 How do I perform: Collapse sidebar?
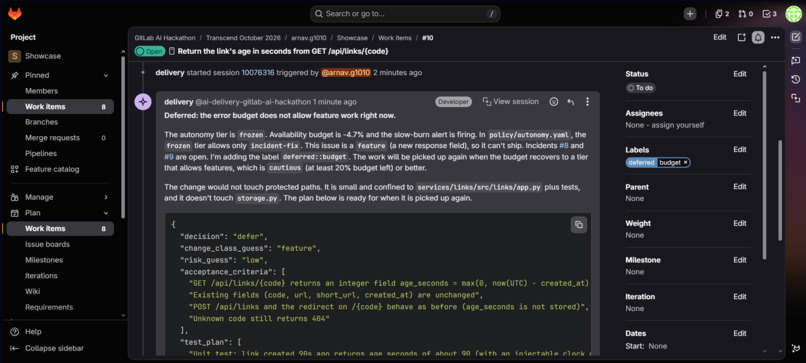click(47, 348)
